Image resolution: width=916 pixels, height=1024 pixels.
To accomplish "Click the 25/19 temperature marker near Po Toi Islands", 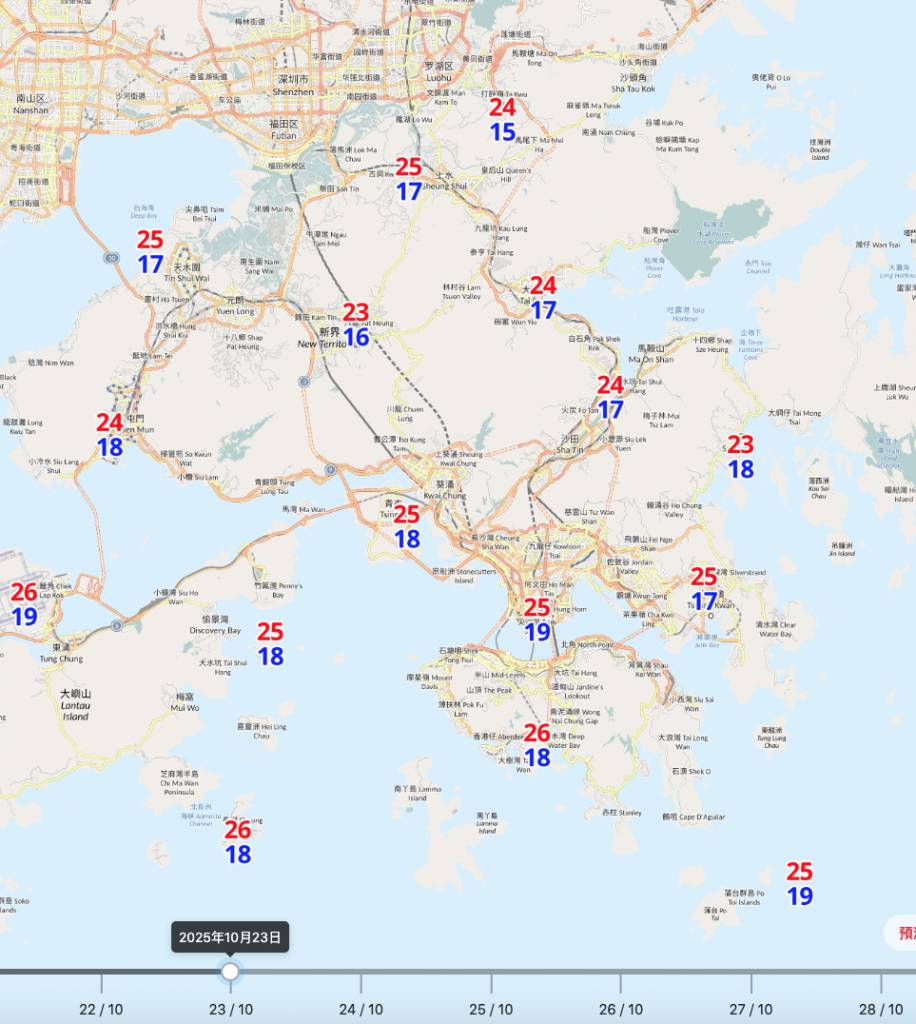I will (x=799, y=885).
